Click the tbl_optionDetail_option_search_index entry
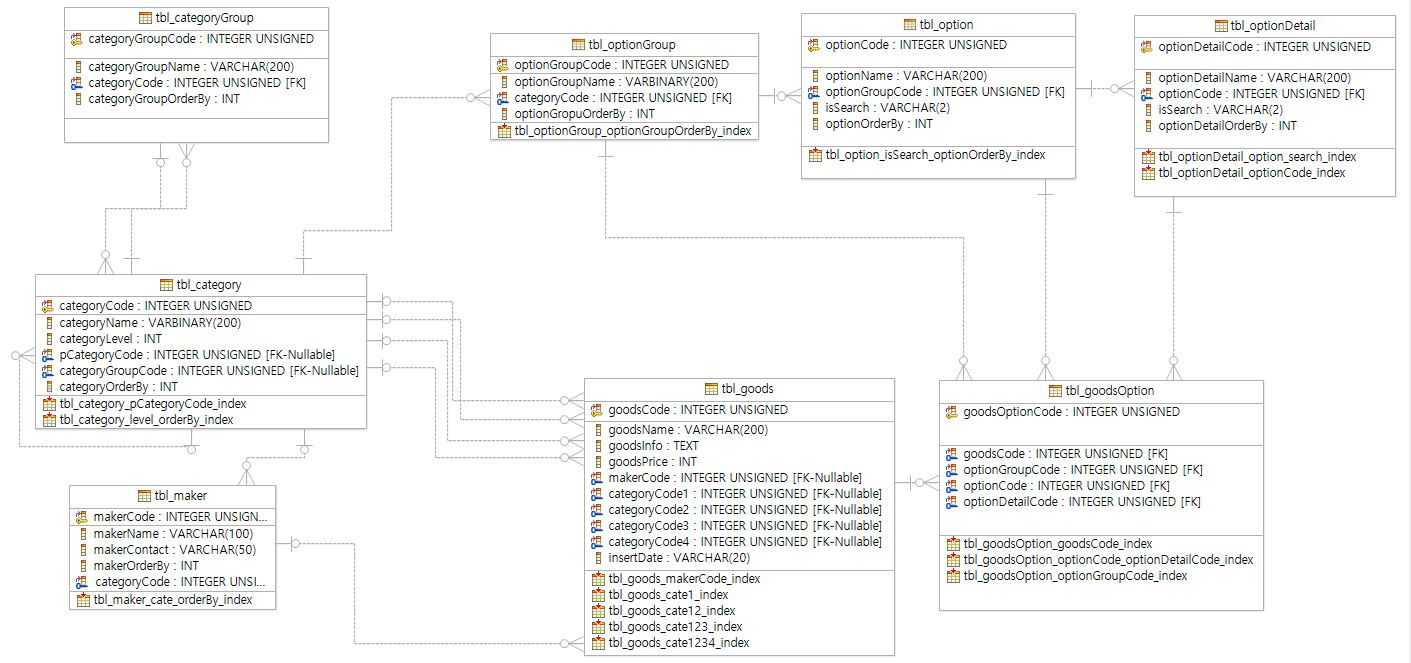1411x663 pixels. click(1258, 157)
